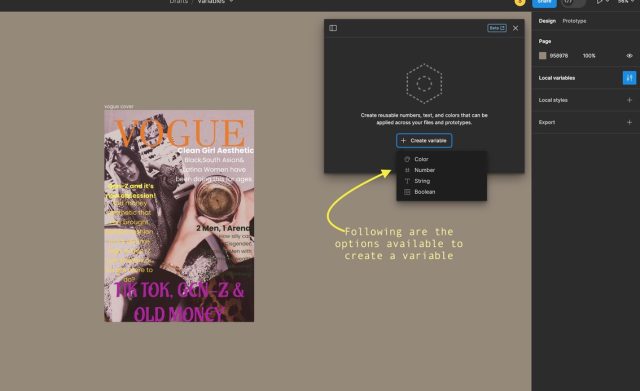Select the TIK TOK, GEN-Z & headline

pos(180,290)
